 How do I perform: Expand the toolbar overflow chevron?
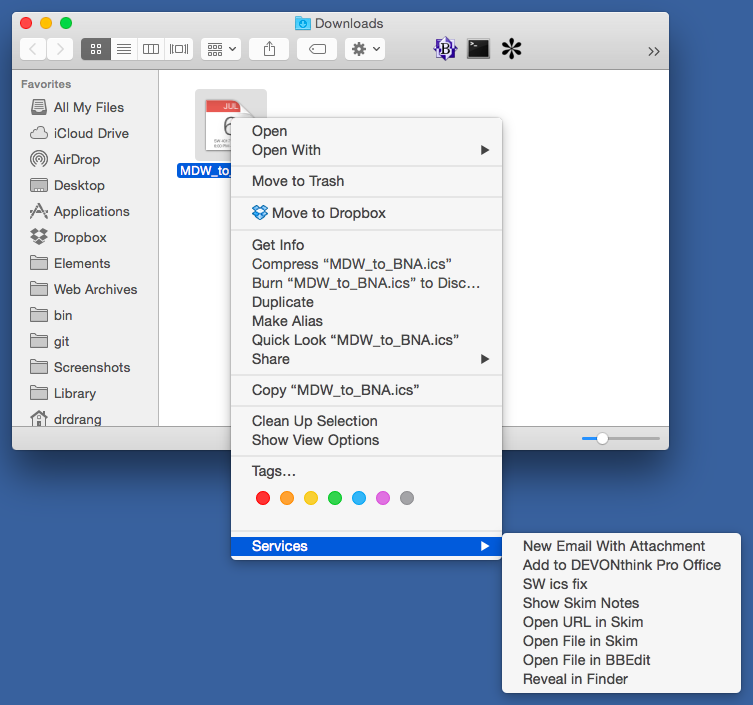pos(654,51)
